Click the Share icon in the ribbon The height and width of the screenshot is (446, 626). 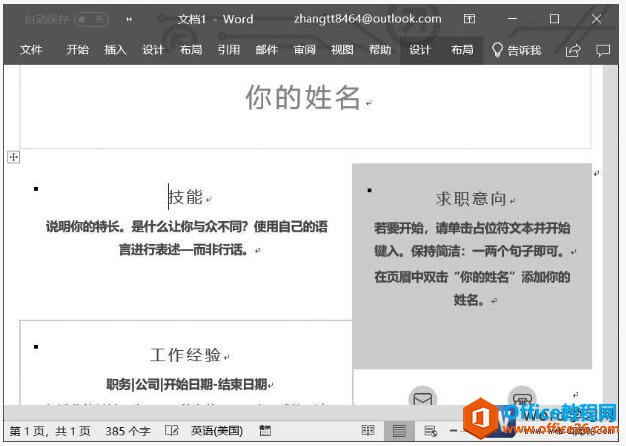click(x=573, y=50)
